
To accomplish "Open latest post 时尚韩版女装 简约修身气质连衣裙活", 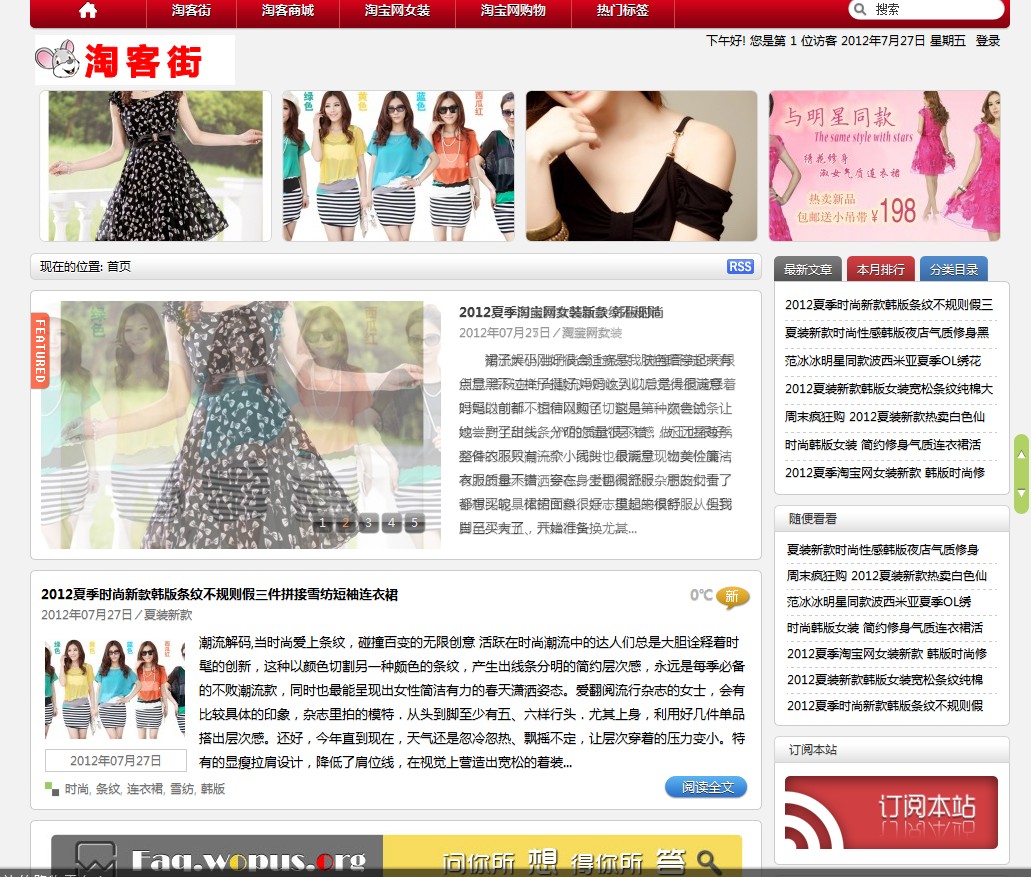I will pyautogui.click(x=883, y=445).
